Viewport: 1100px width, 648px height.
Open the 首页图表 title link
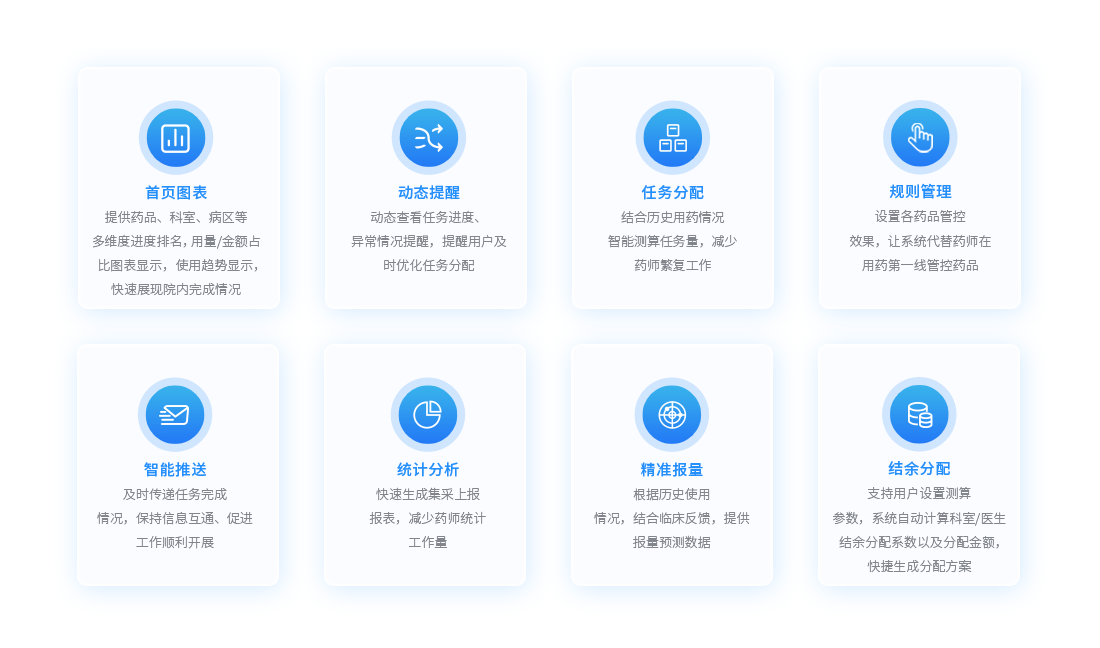coord(176,193)
